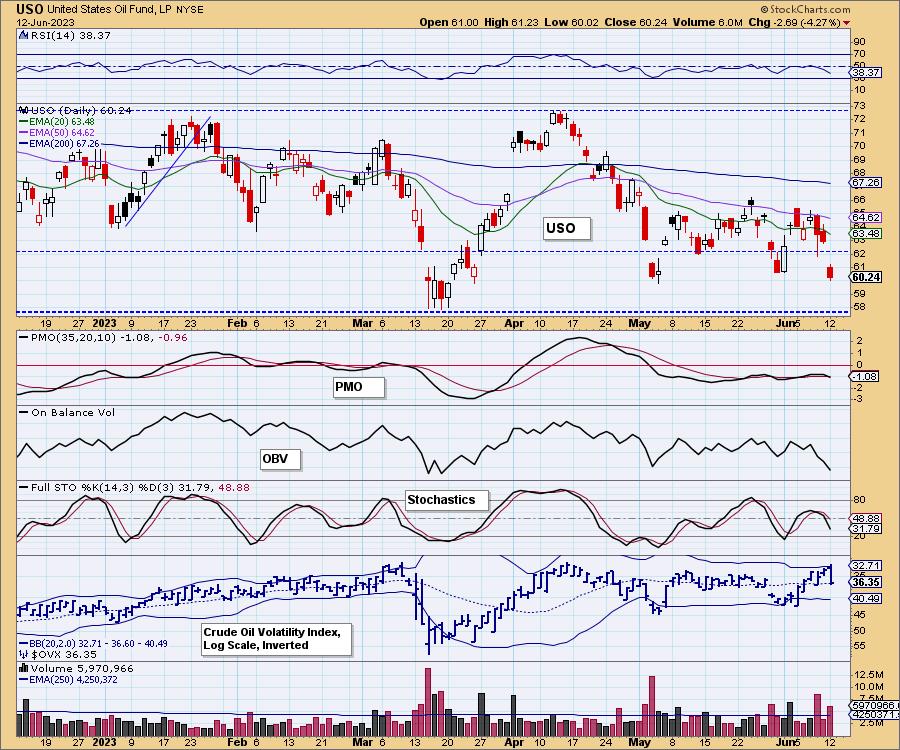
Task: Click the Stochastics annotation box
Action: click(447, 500)
